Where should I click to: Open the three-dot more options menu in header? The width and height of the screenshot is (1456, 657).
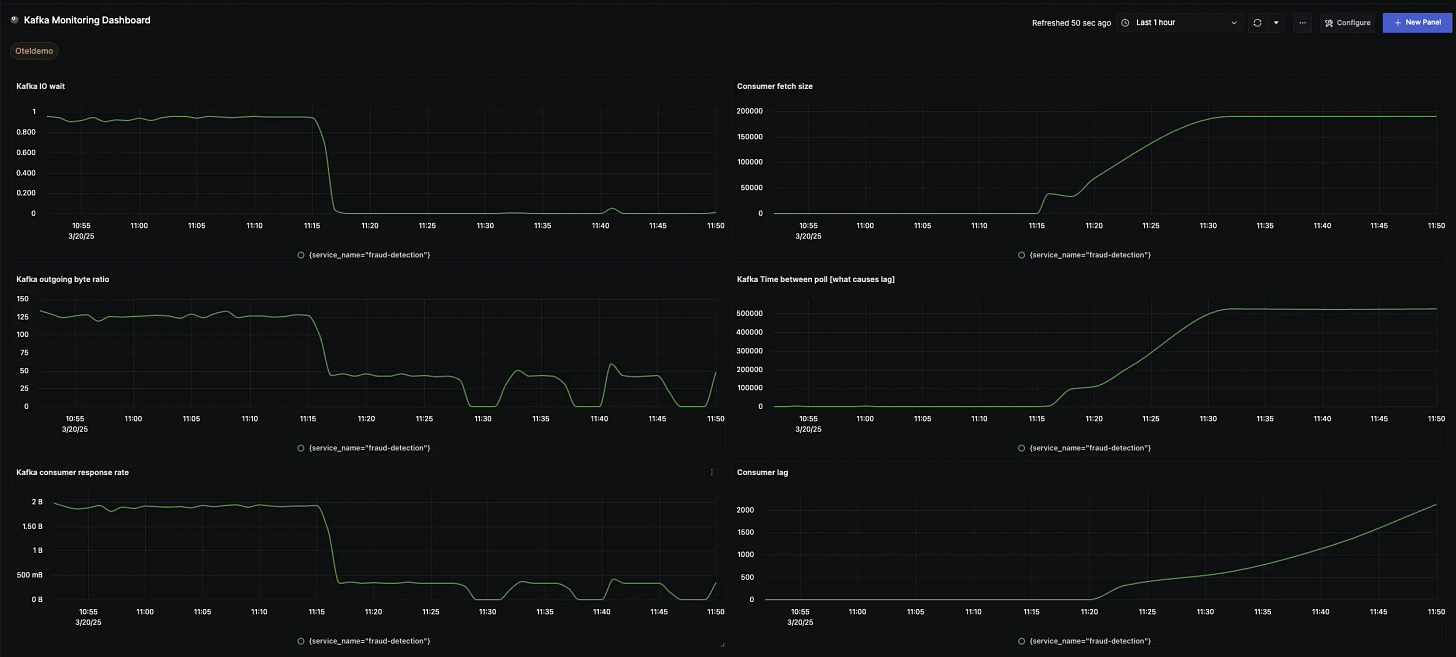pos(1302,22)
